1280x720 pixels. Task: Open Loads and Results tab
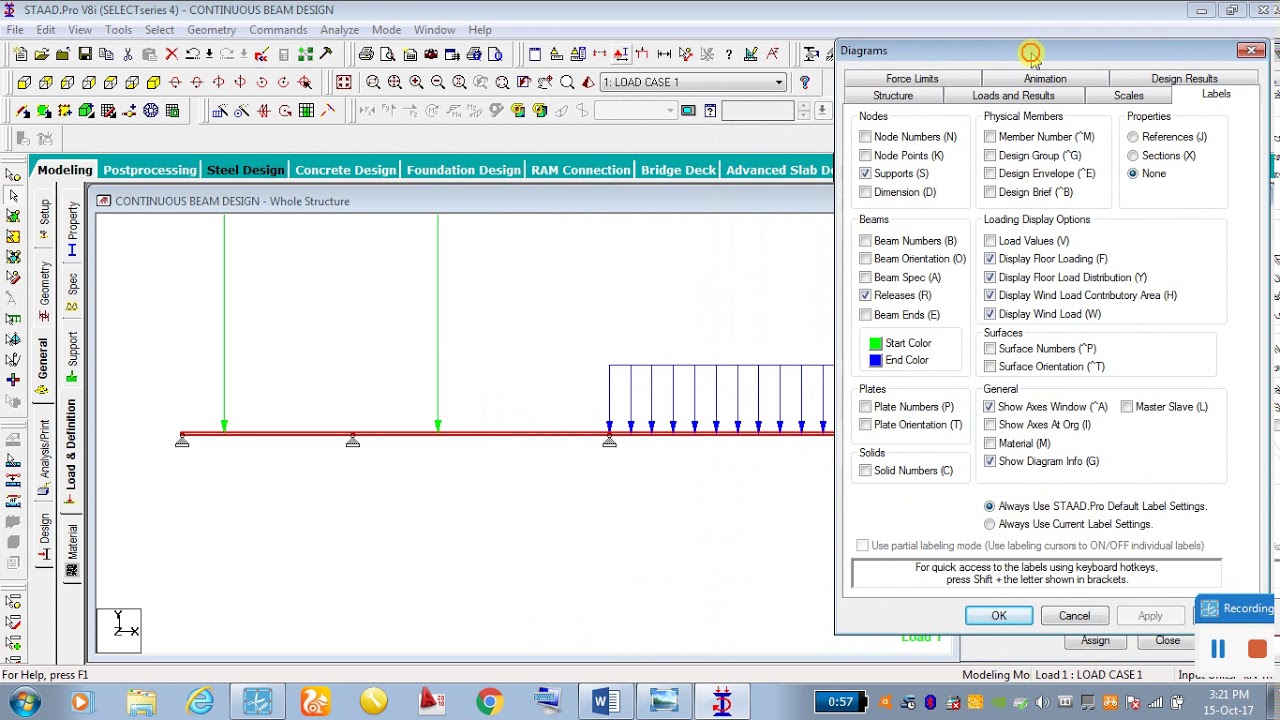(1013, 96)
